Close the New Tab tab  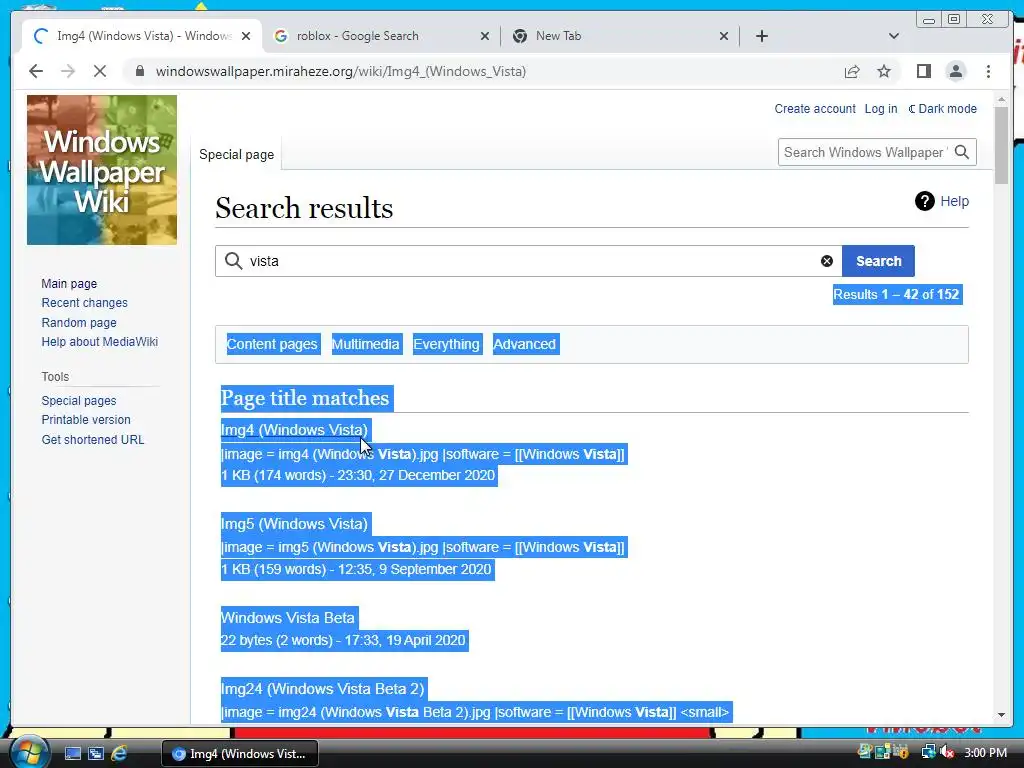(724, 36)
